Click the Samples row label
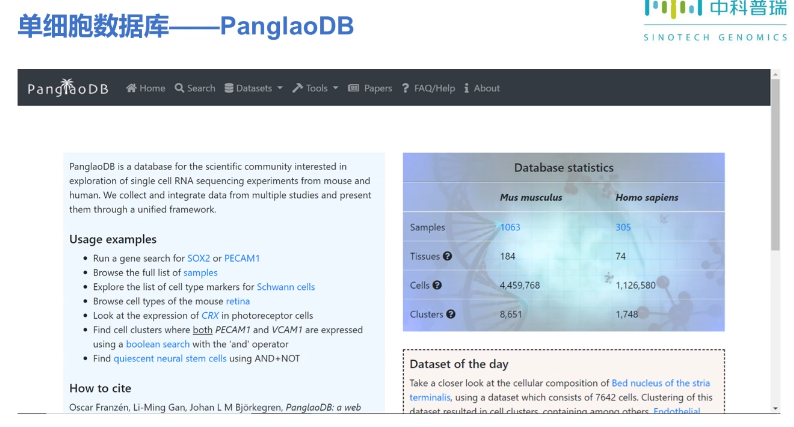Screen dimensions: 794x427 click(x=427, y=227)
